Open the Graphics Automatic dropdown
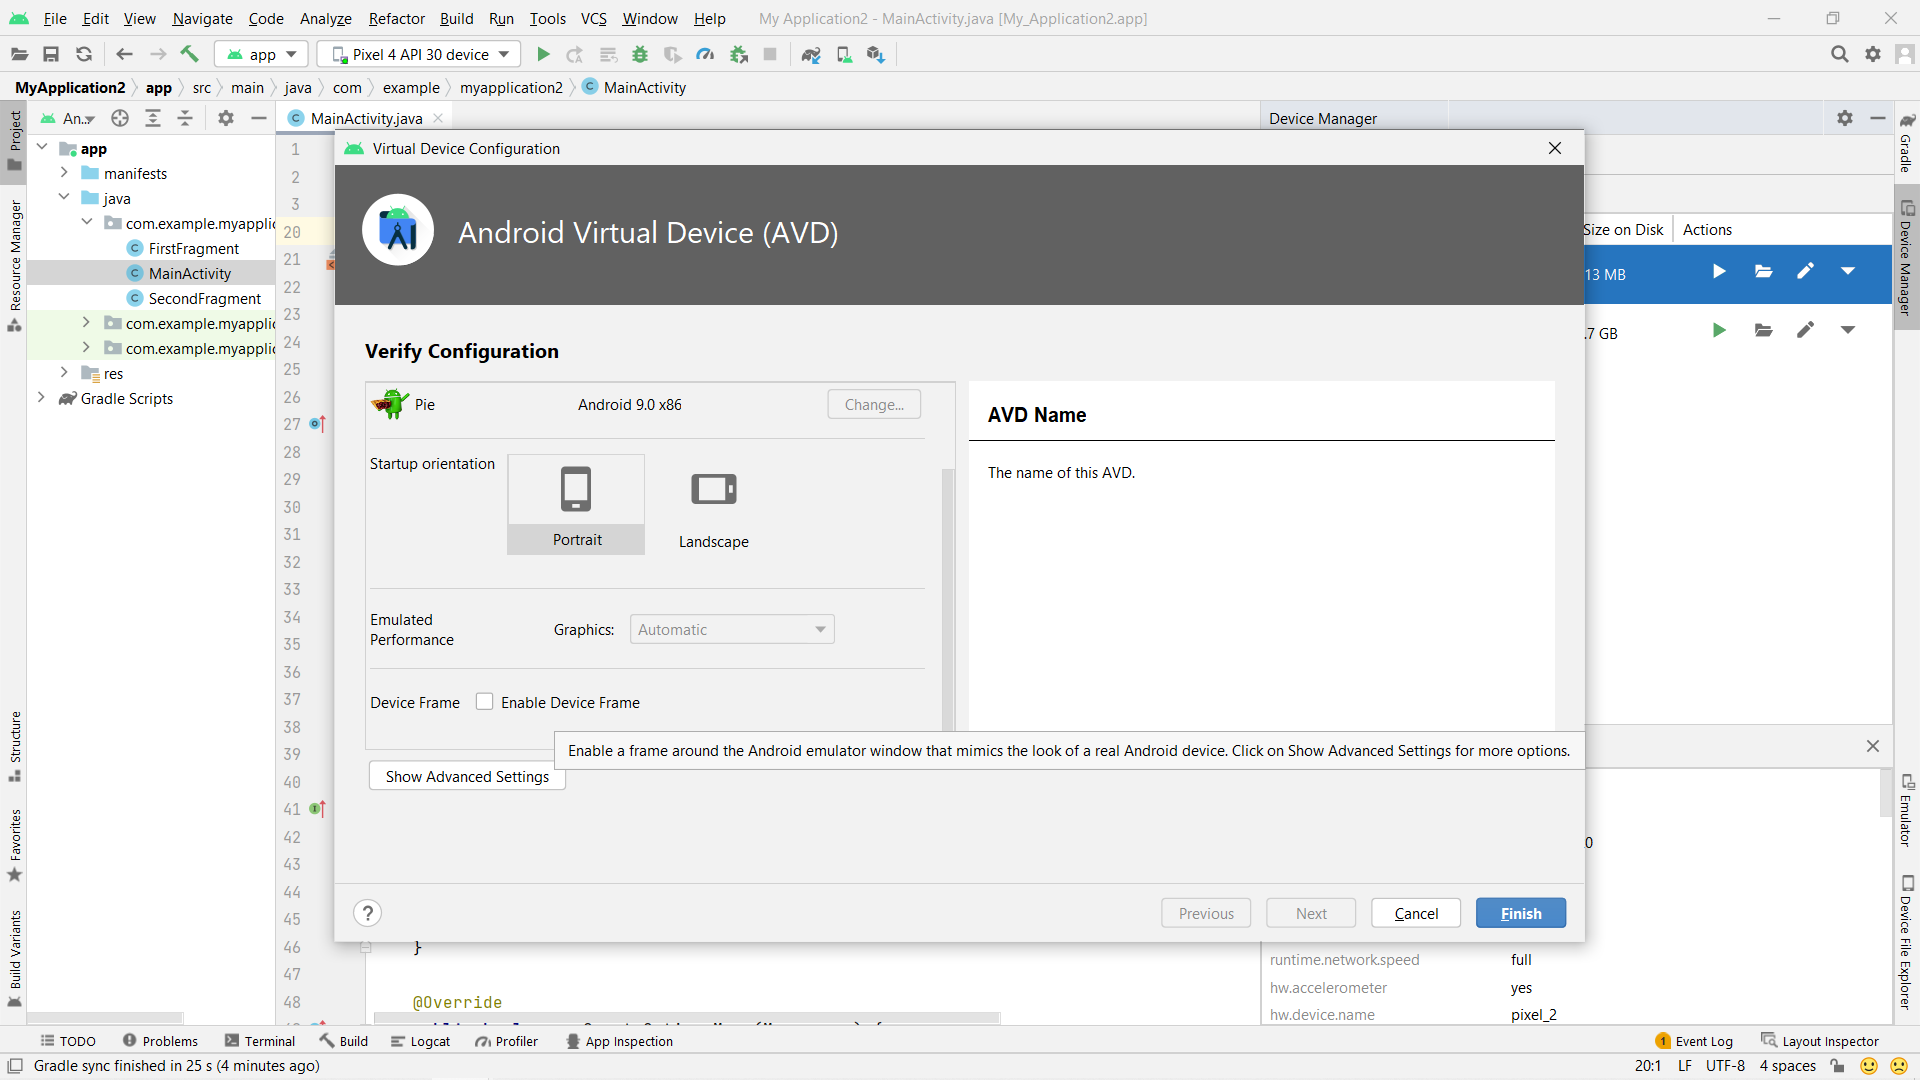This screenshot has width=1920, height=1080. pos(732,629)
